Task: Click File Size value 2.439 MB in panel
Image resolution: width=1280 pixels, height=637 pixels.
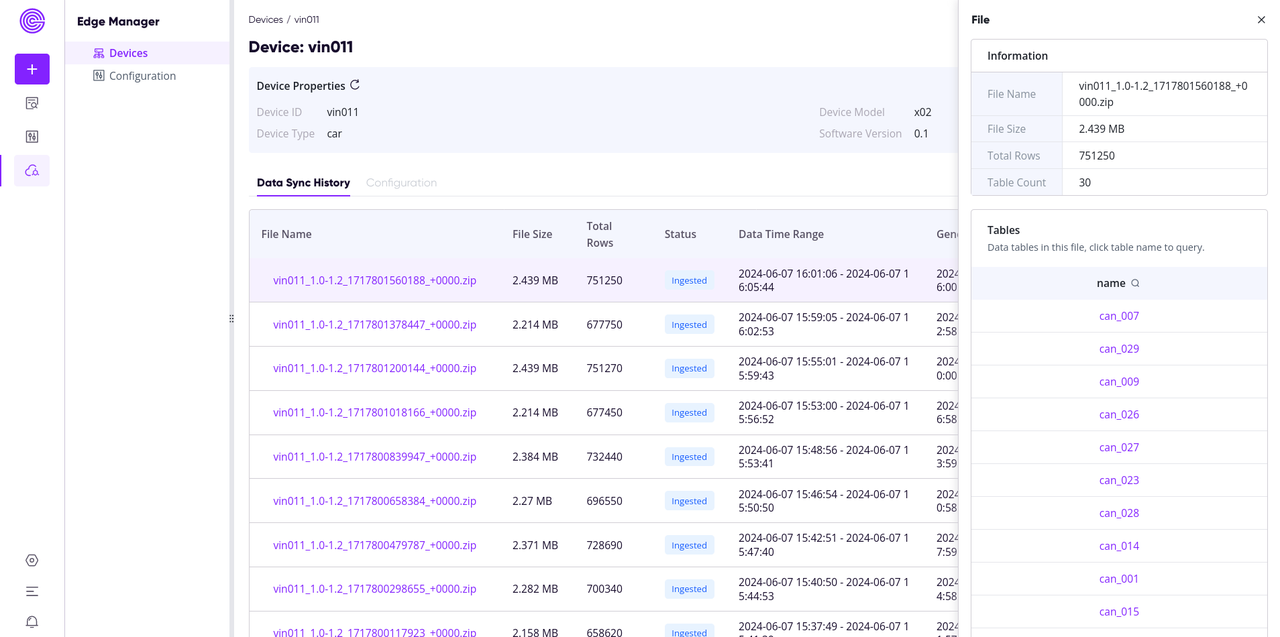Action: (x=1101, y=129)
